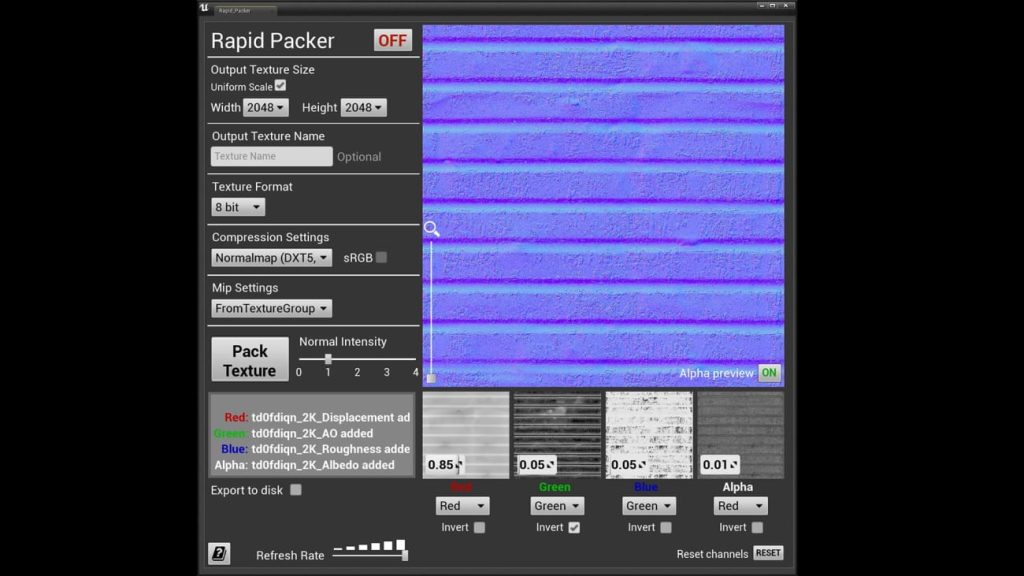The height and width of the screenshot is (576, 1024).
Task: Click the Green channel 0.05 value box
Action: pos(536,465)
